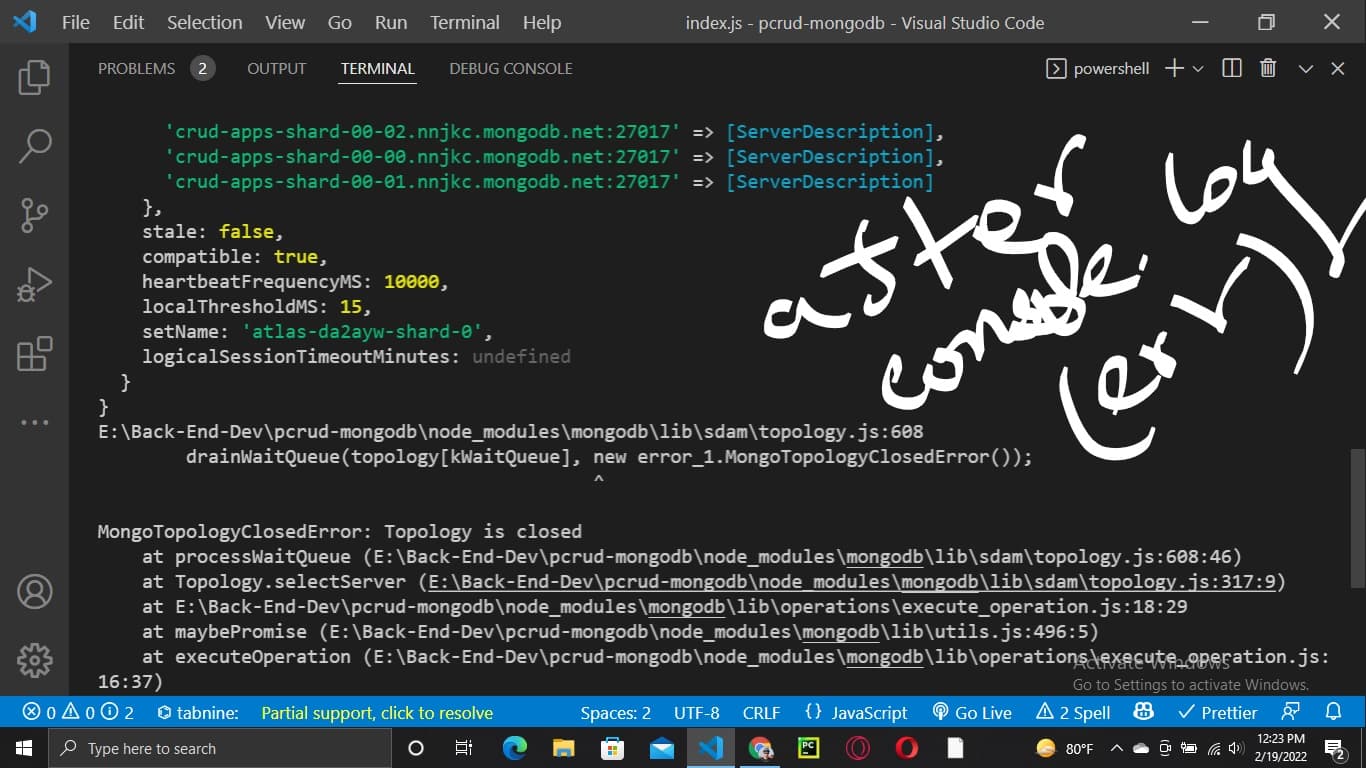Kill terminal with the trash icon

click(x=1268, y=68)
